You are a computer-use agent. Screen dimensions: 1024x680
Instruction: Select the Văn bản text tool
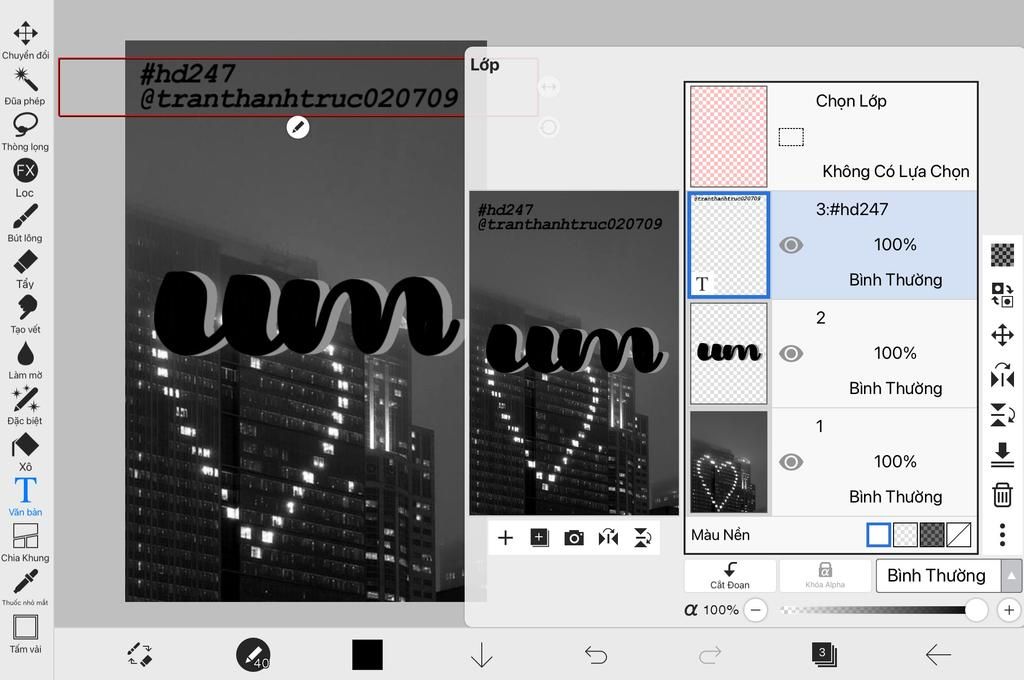tap(25, 497)
